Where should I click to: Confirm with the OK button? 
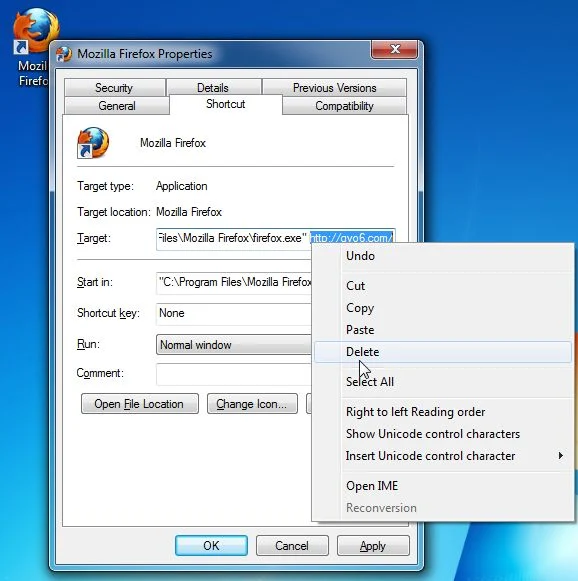[x=211, y=546]
